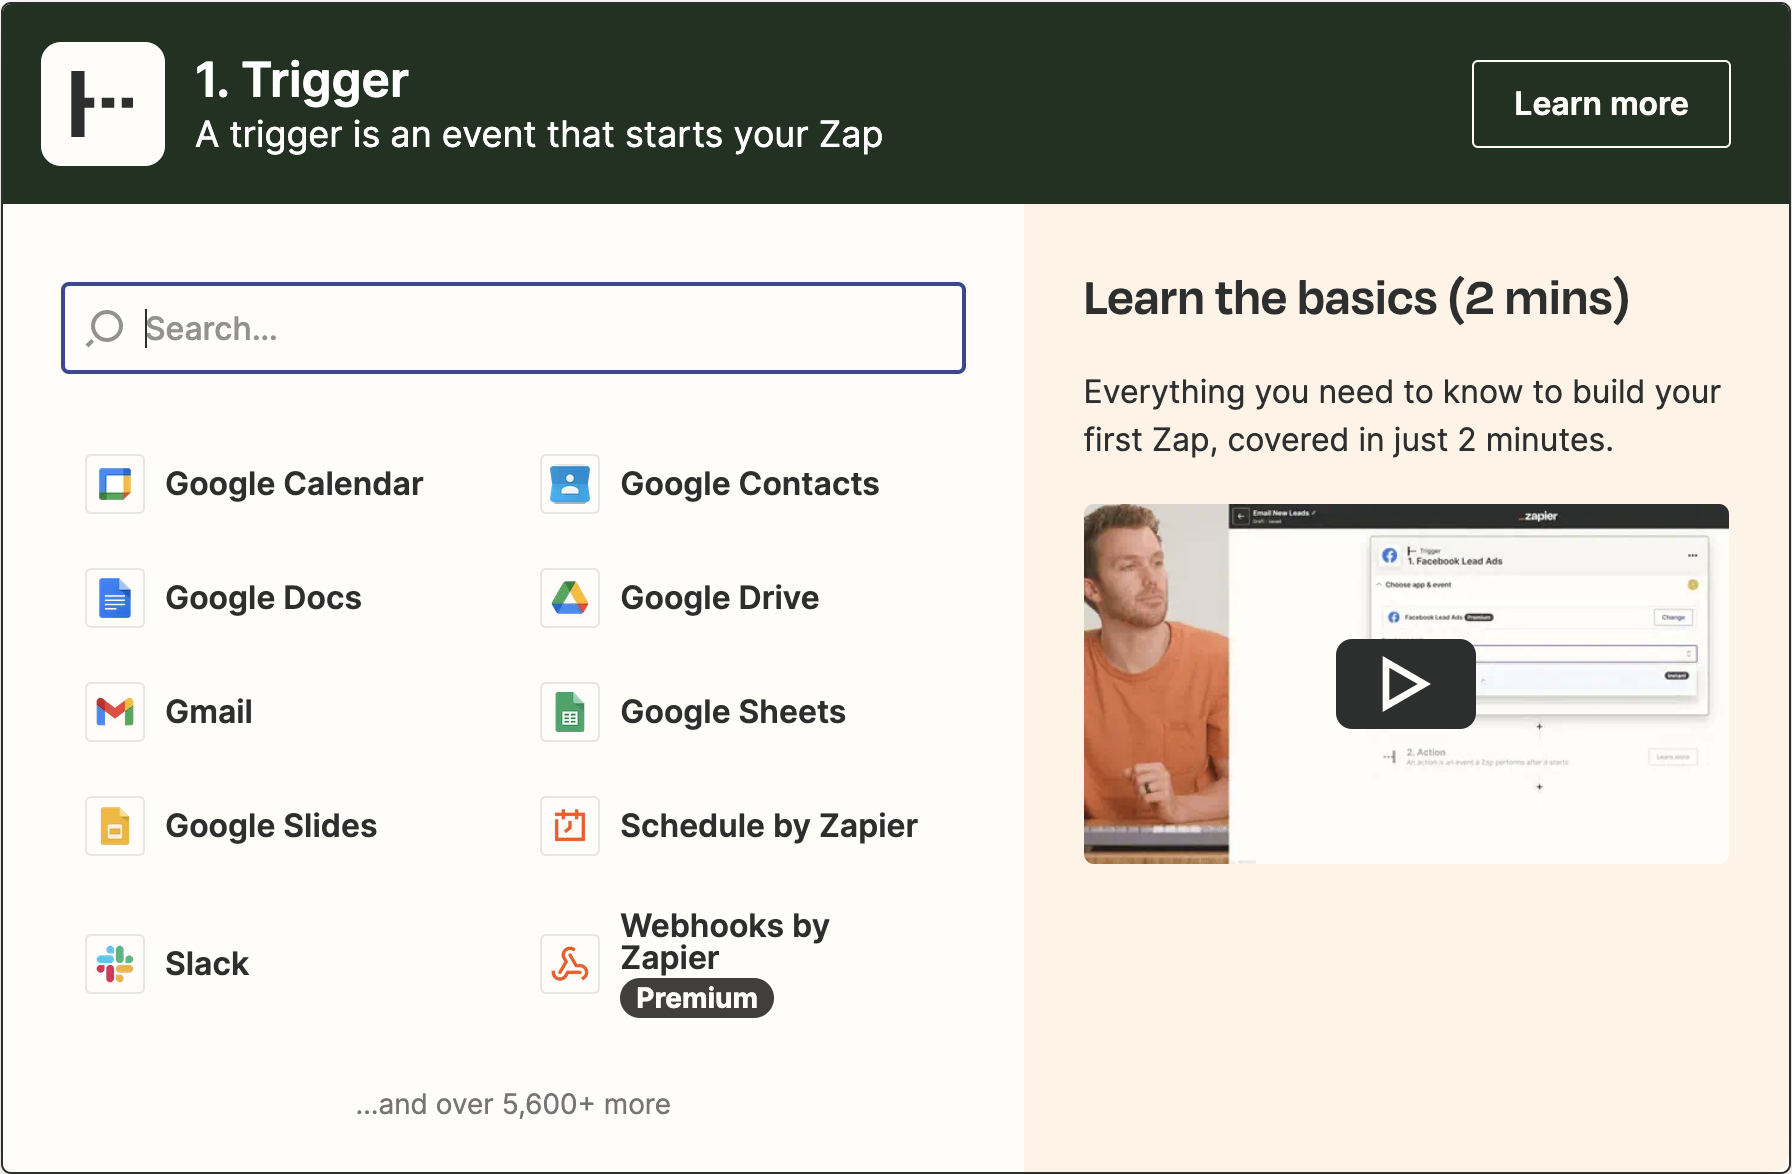Choose Google Contacts app label
The height and width of the screenshot is (1174, 1792).
[x=750, y=484]
